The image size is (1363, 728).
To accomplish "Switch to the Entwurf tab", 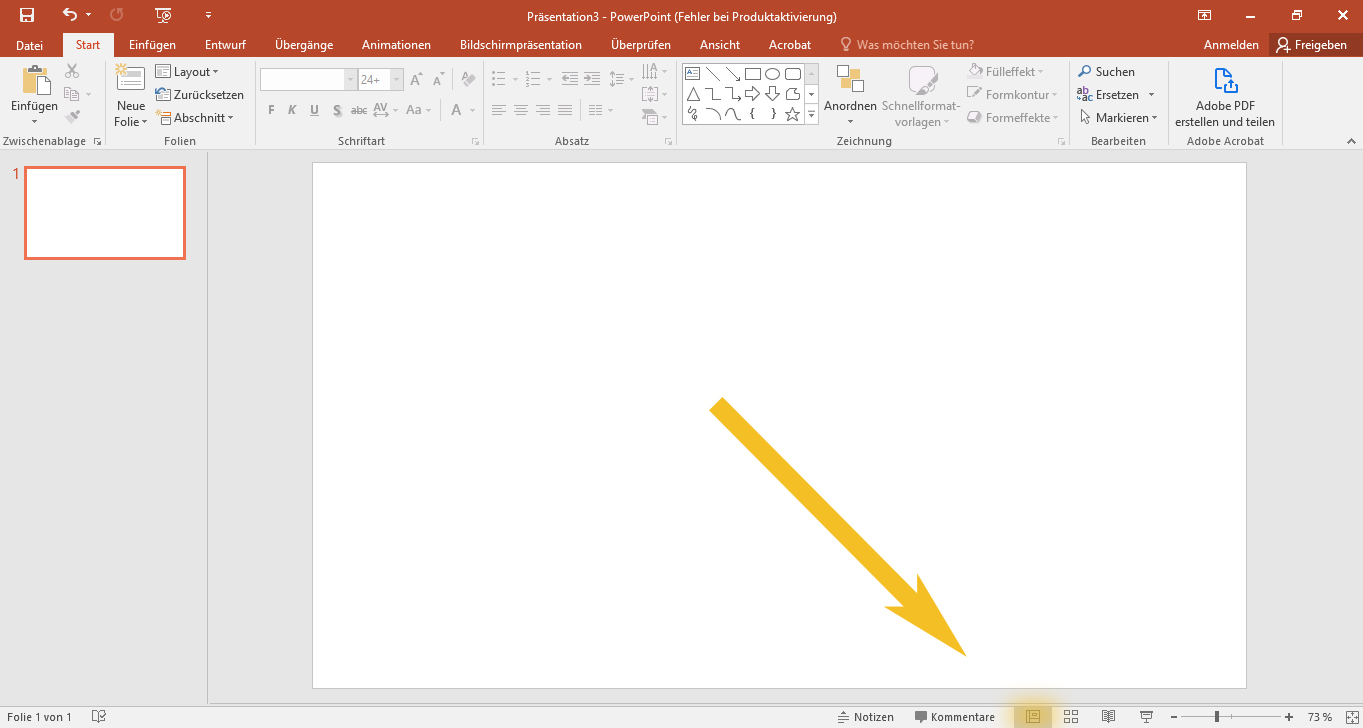I will [225, 45].
